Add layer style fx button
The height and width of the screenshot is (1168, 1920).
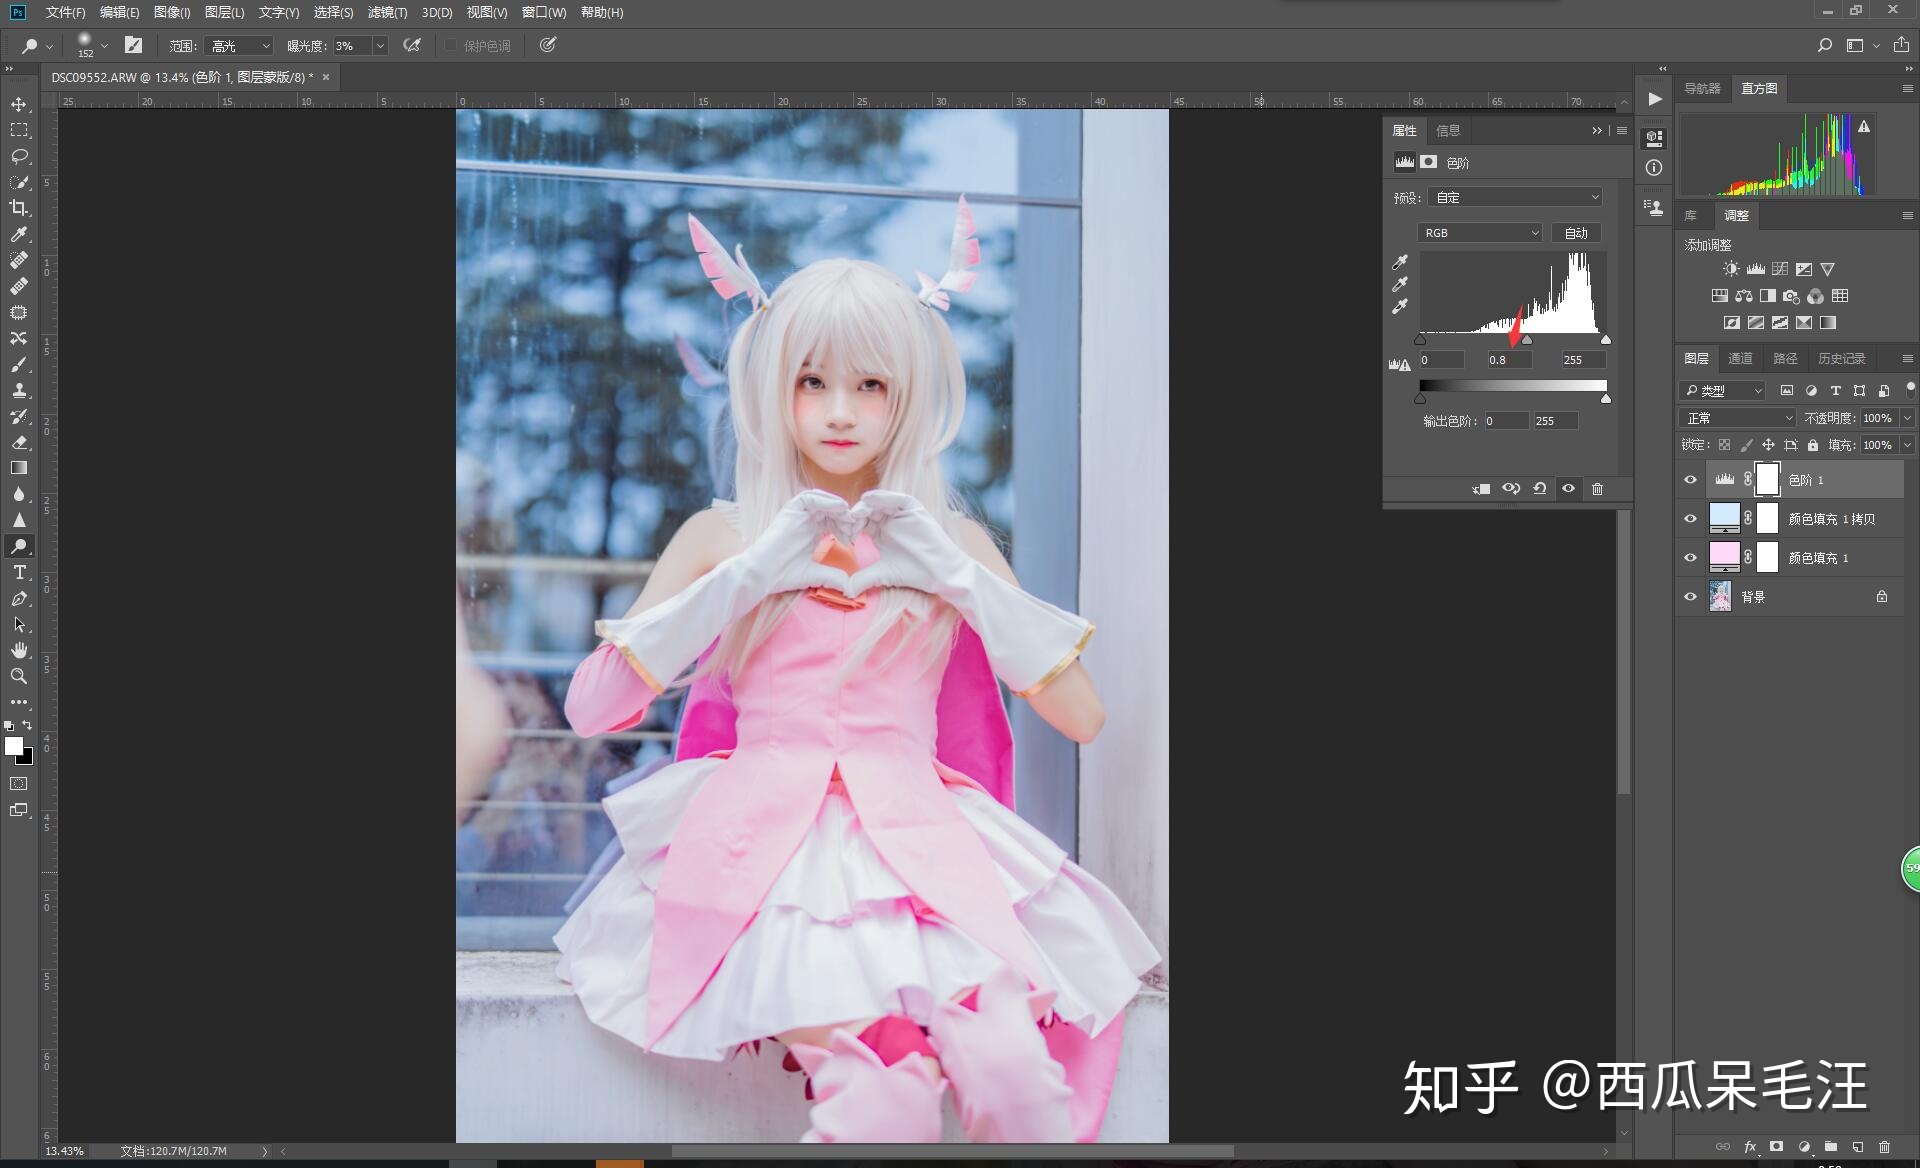click(1750, 1147)
